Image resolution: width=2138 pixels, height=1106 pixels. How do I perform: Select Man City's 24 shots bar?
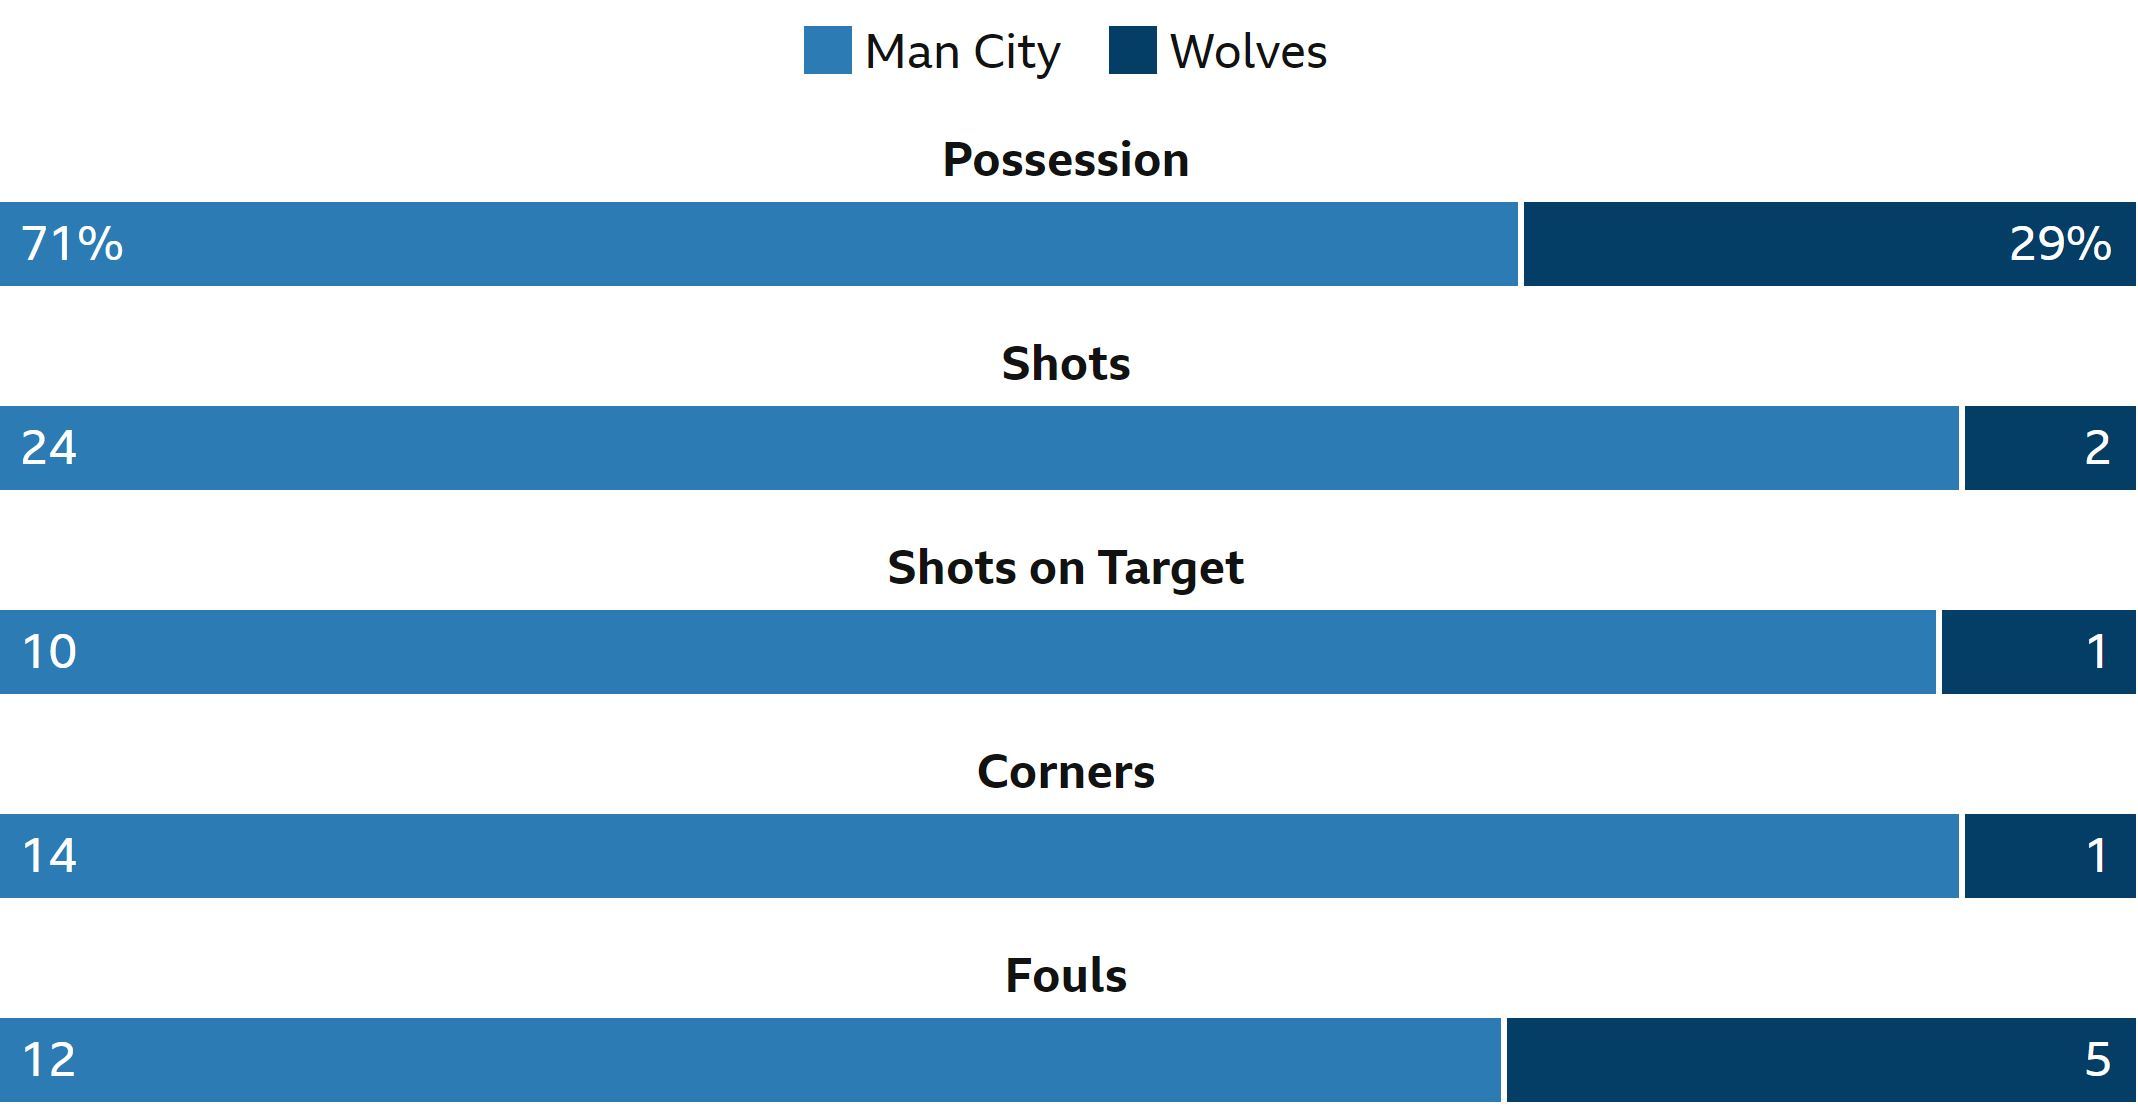pyautogui.click(x=979, y=448)
